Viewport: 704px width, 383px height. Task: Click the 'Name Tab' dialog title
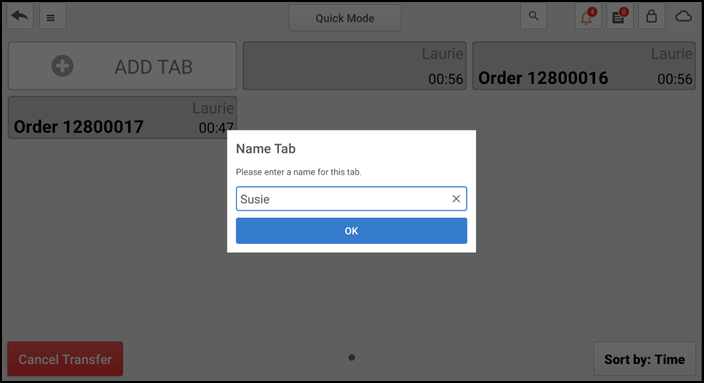266,149
